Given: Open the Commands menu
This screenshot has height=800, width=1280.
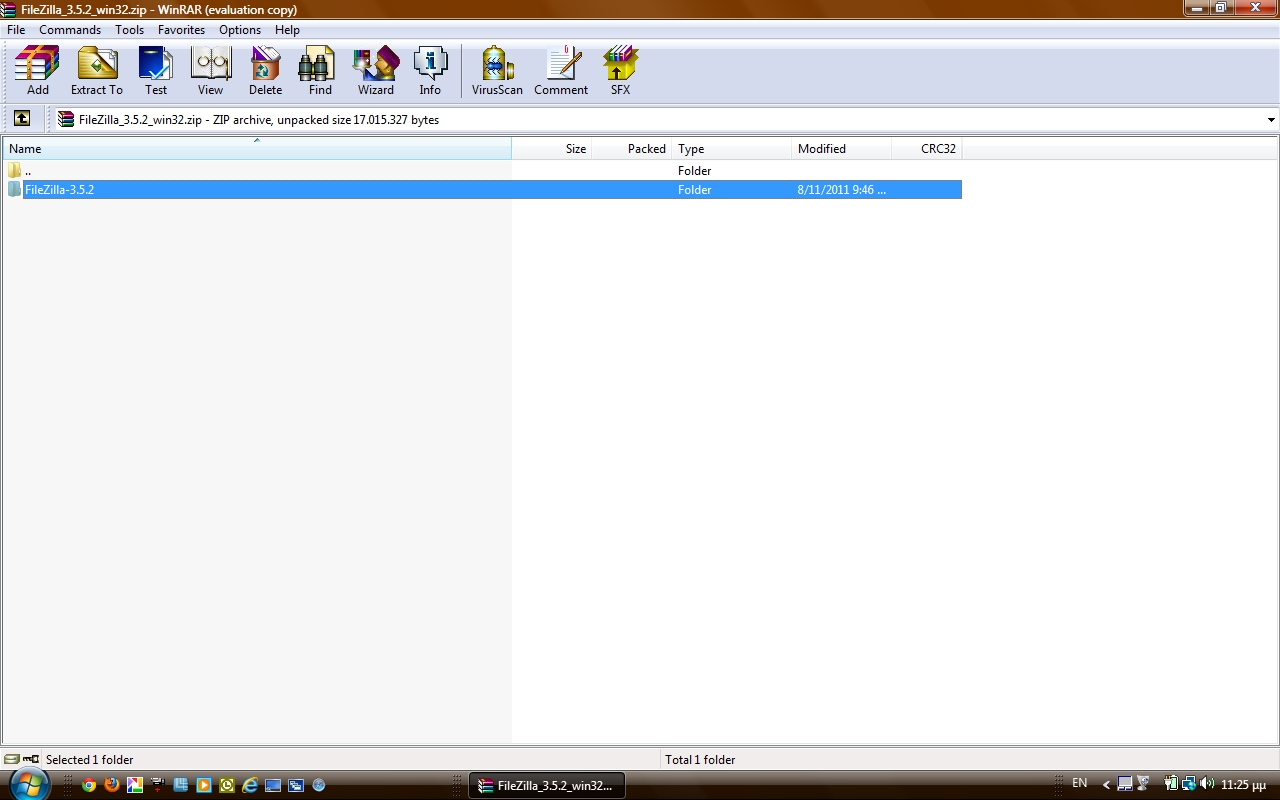Looking at the screenshot, I should (70, 30).
